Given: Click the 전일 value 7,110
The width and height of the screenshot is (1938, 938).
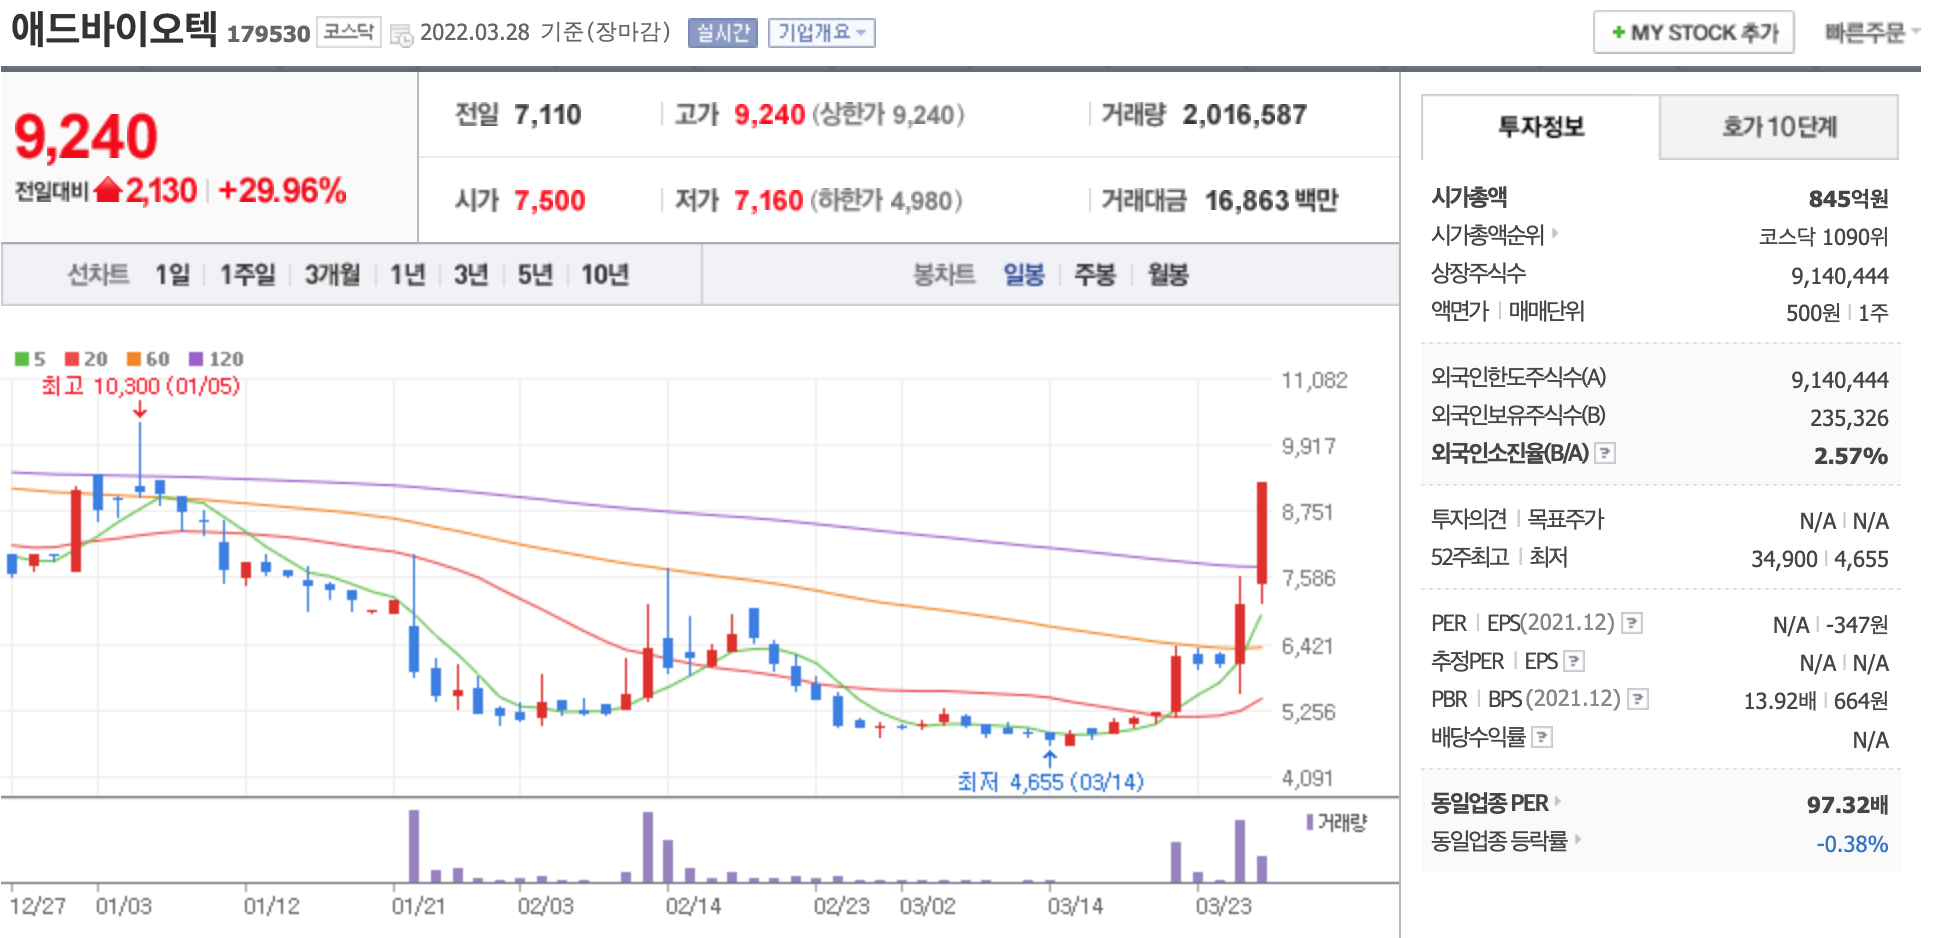Looking at the screenshot, I should (x=548, y=115).
